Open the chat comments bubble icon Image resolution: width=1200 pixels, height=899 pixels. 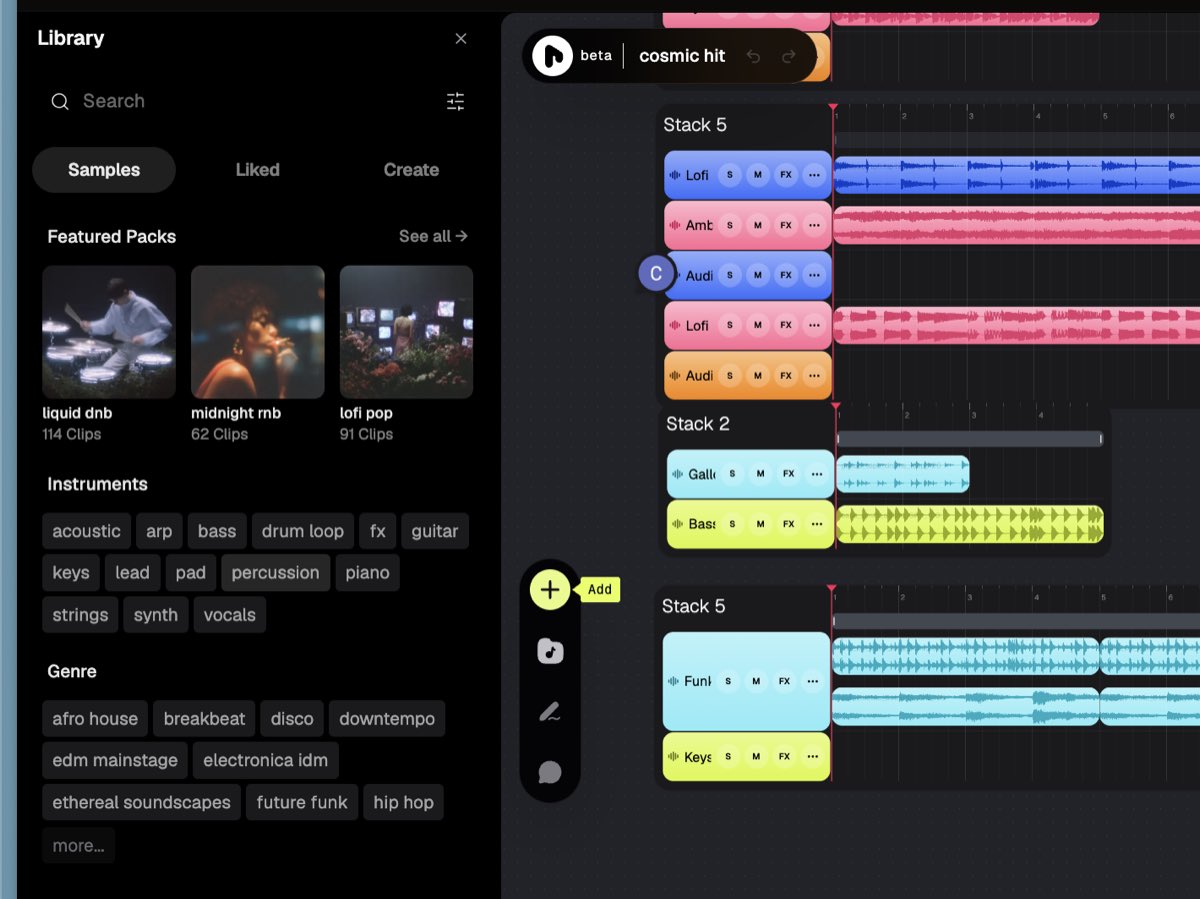click(550, 772)
